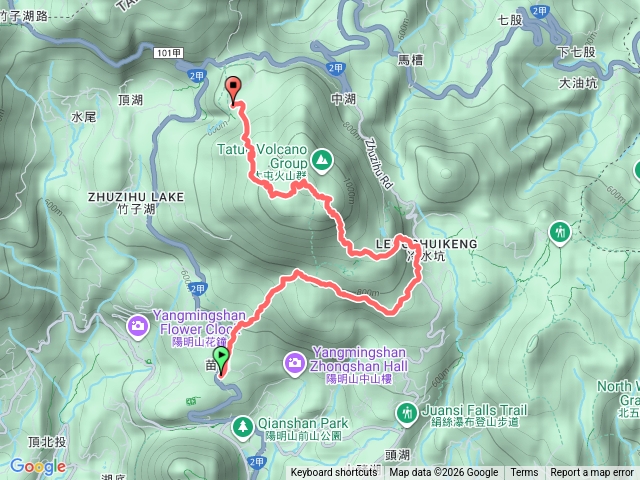Click the green route start marker
Viewport: 640px width, 480px height.
(x=221, y=360)
